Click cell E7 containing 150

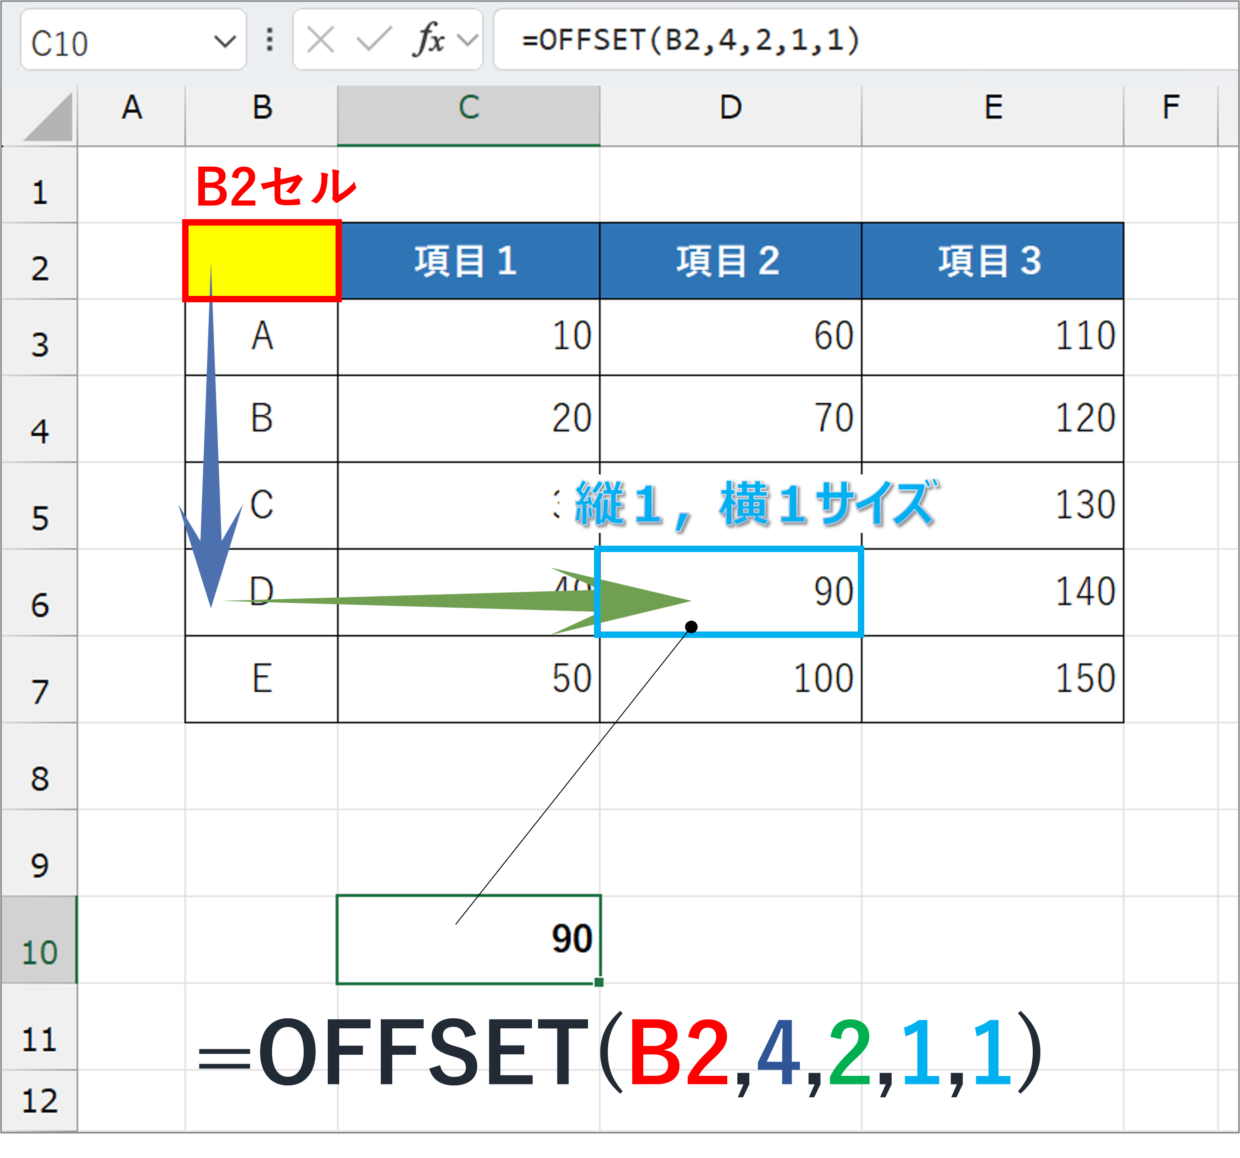[993, 679]
